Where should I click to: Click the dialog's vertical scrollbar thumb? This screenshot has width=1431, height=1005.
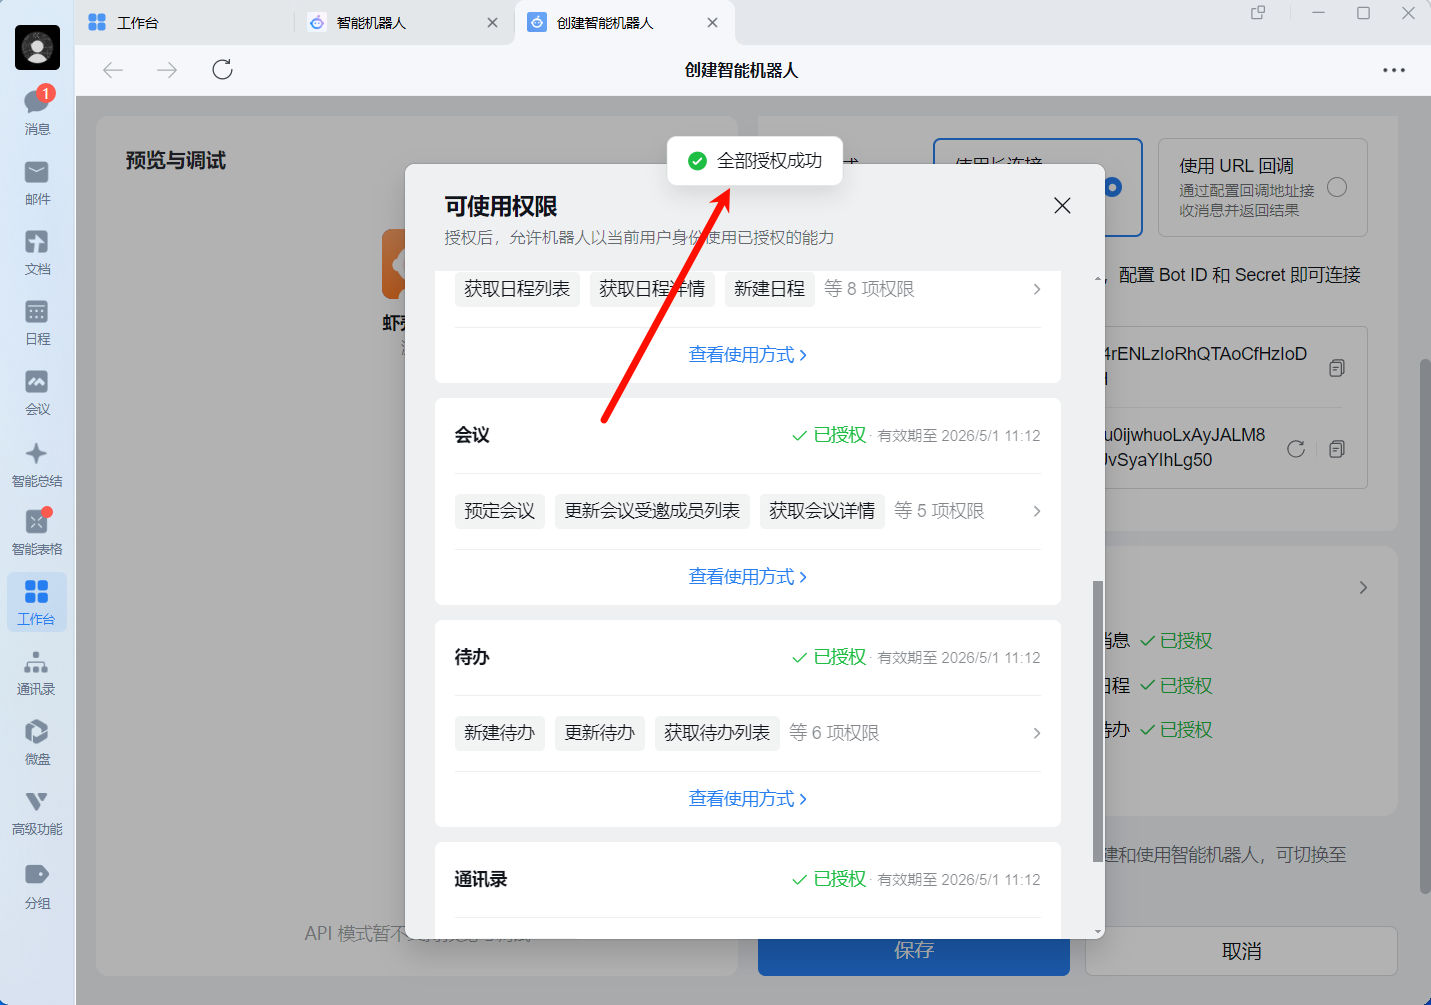pyautogui.click(x=1098, y=720)
